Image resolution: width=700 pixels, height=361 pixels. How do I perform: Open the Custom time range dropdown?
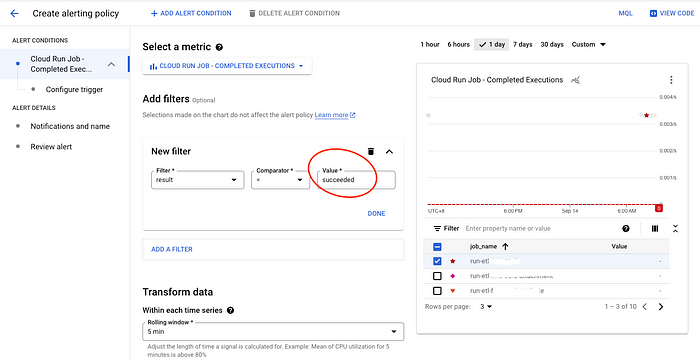tap(588, 45)
